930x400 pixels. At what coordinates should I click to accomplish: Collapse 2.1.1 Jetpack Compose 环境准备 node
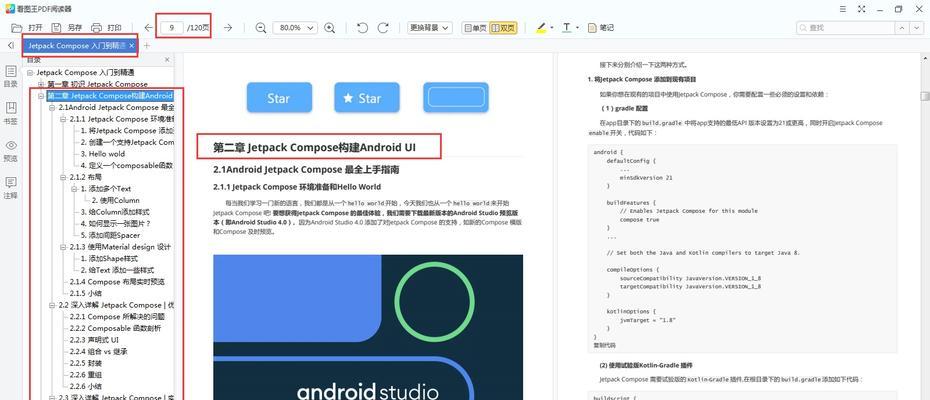pos(63,119)
